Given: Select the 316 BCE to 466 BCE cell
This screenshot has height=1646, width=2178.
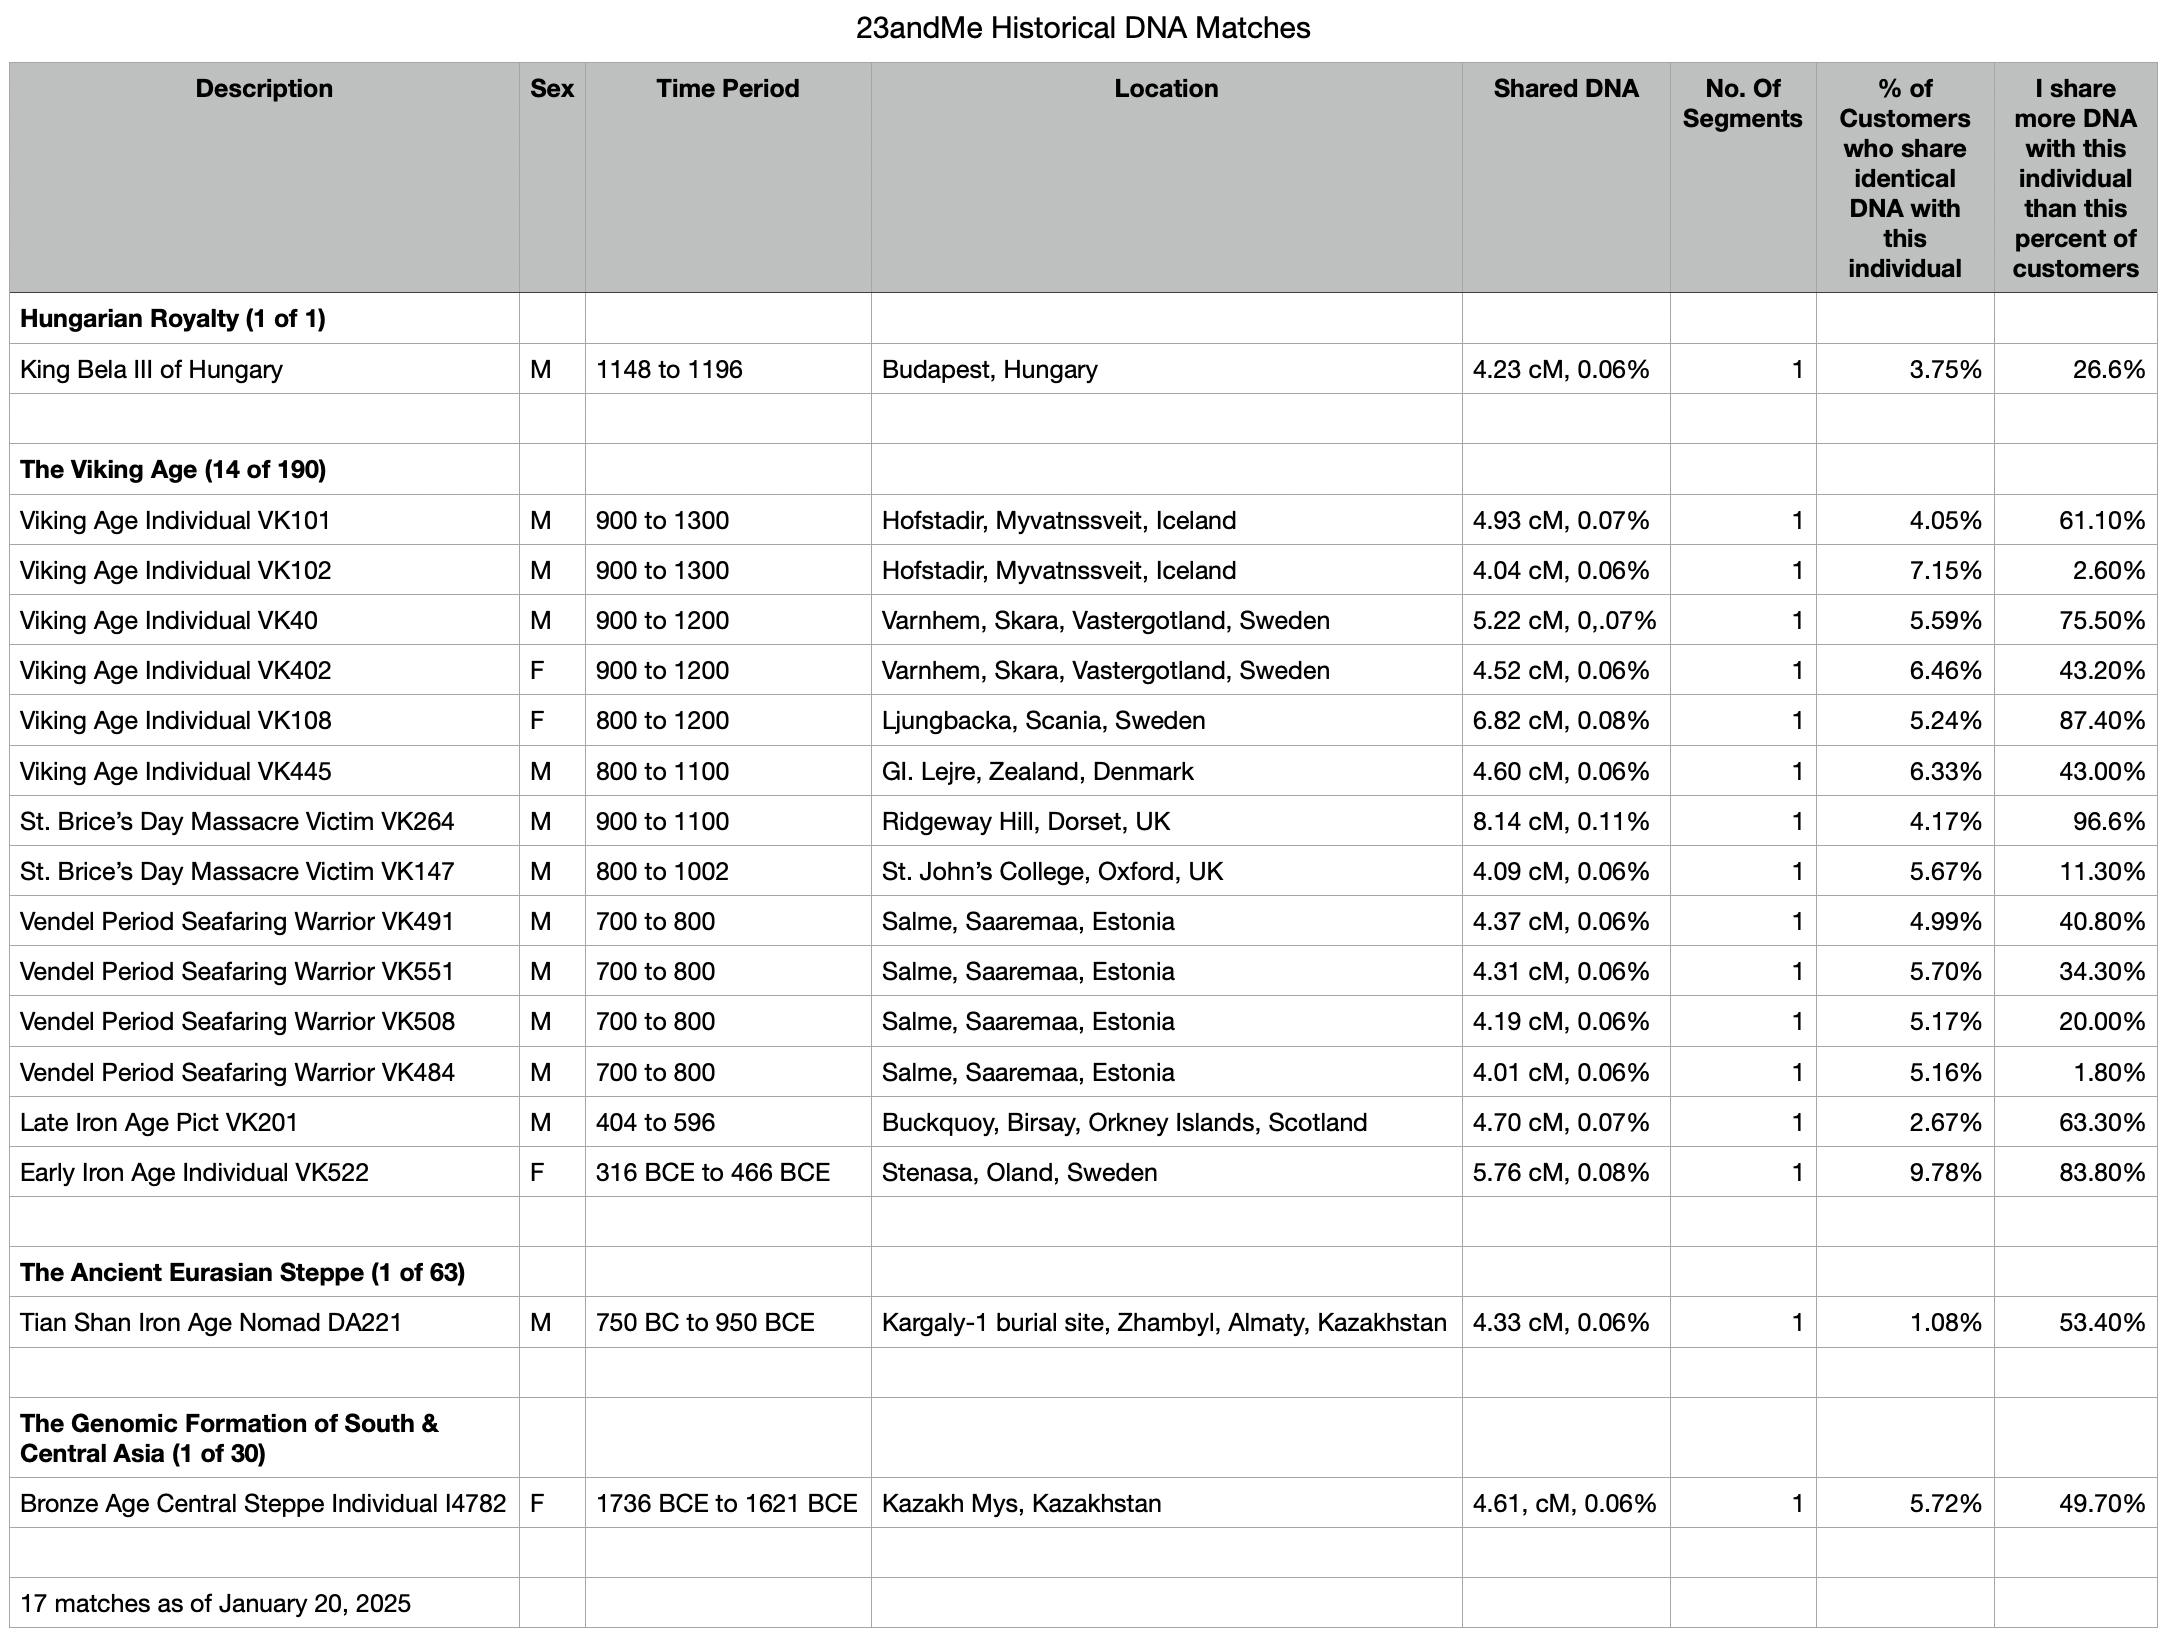Looking at the screenshot, I should click(x=712, y=1173).
